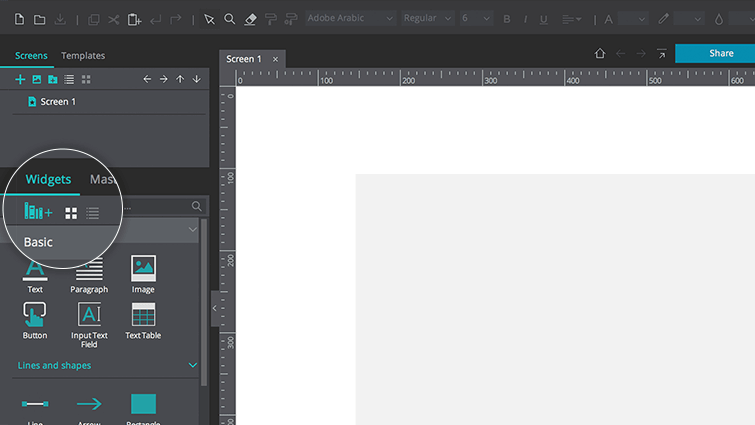Select the Text widget
The image size is (755, 425).
pos(35,274)
